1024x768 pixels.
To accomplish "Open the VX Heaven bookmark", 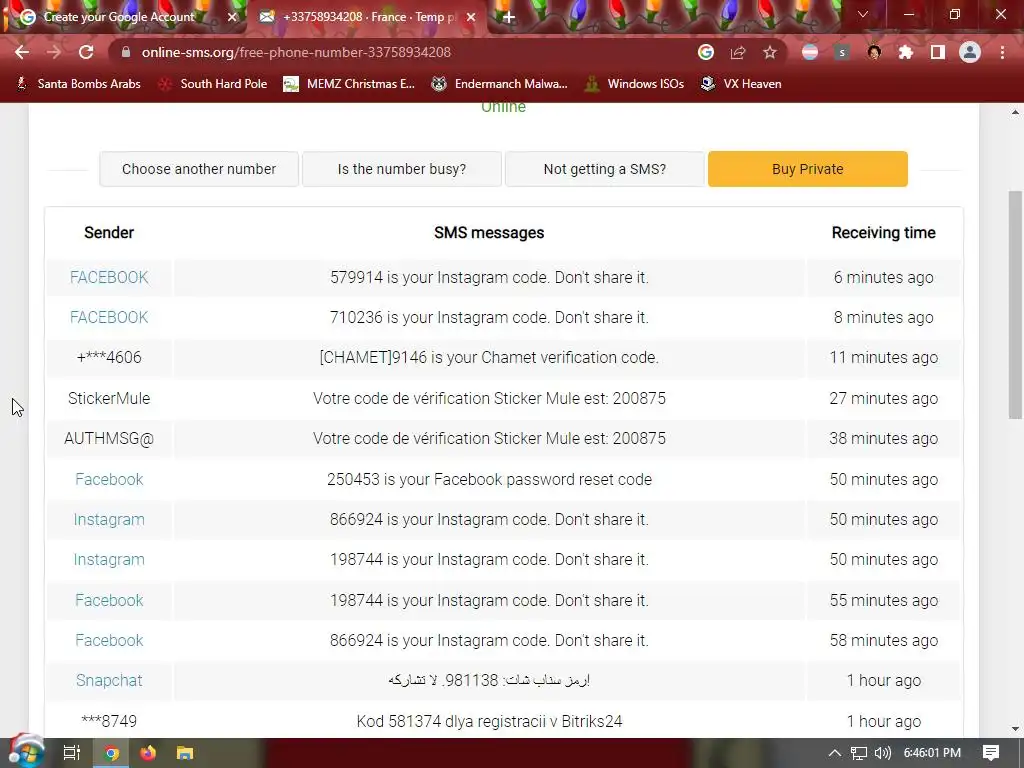I will (741, 84).
